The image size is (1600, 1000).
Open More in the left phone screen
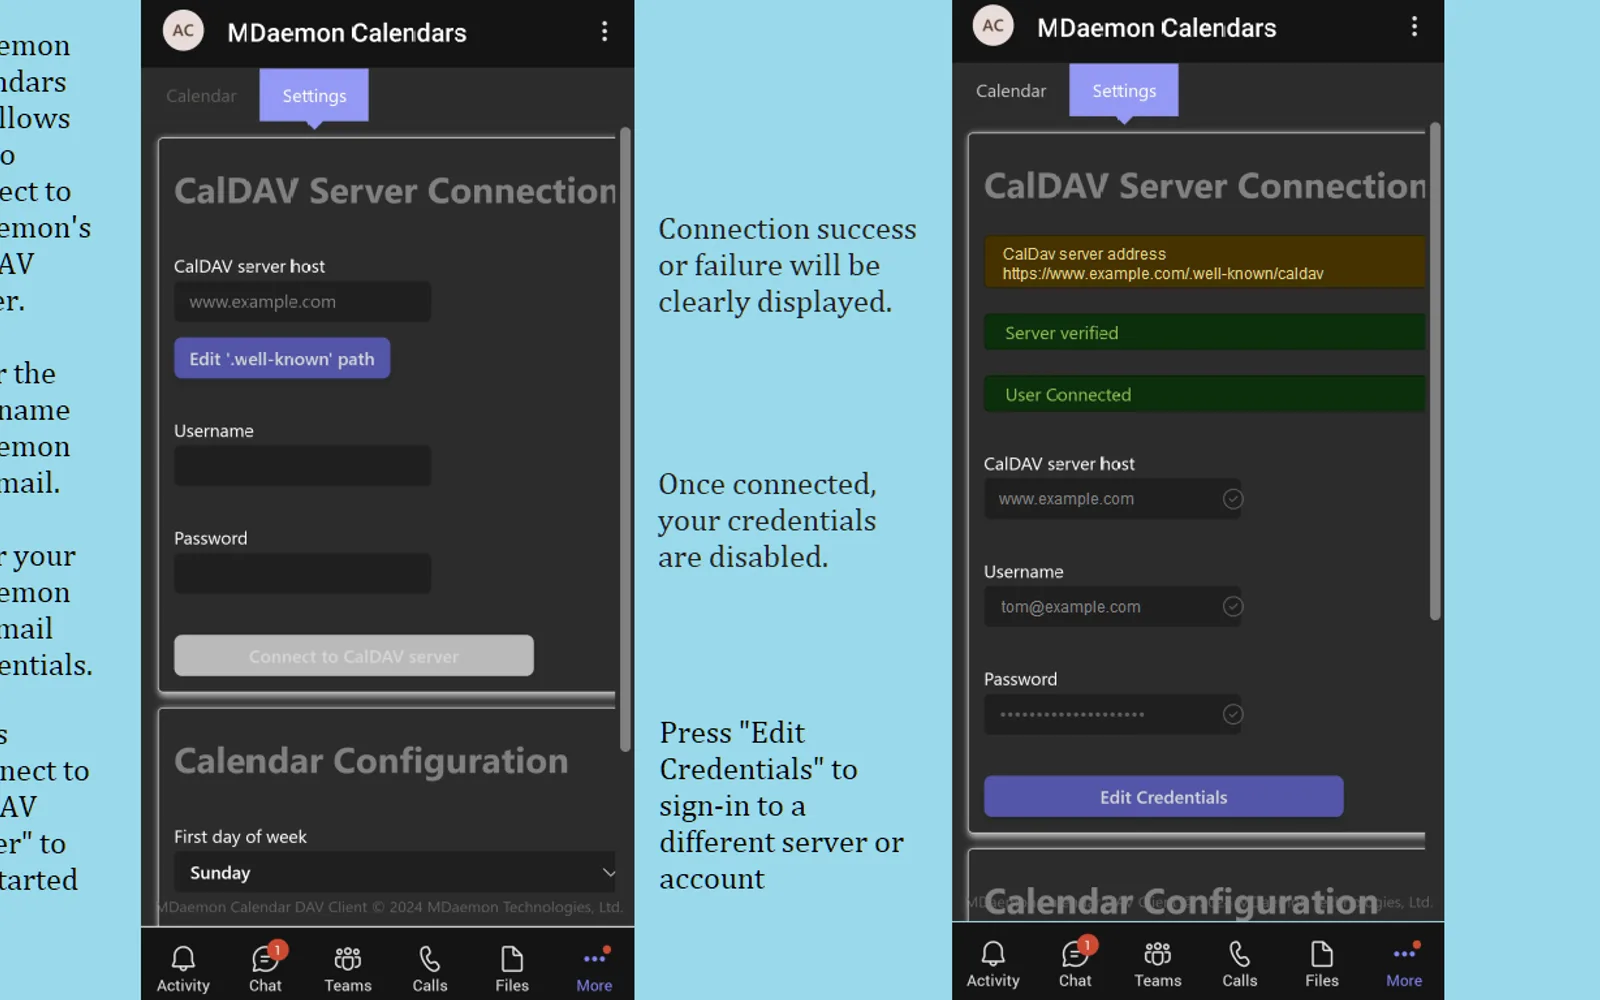[594, 968]
